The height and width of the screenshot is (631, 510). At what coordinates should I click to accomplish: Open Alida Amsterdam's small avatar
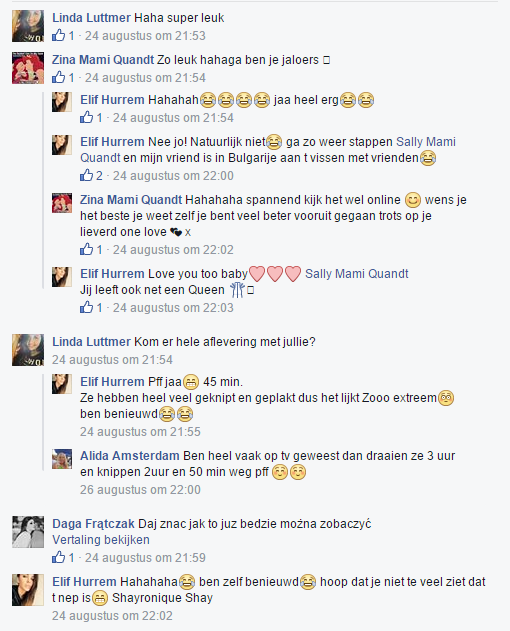coord(62,459)
